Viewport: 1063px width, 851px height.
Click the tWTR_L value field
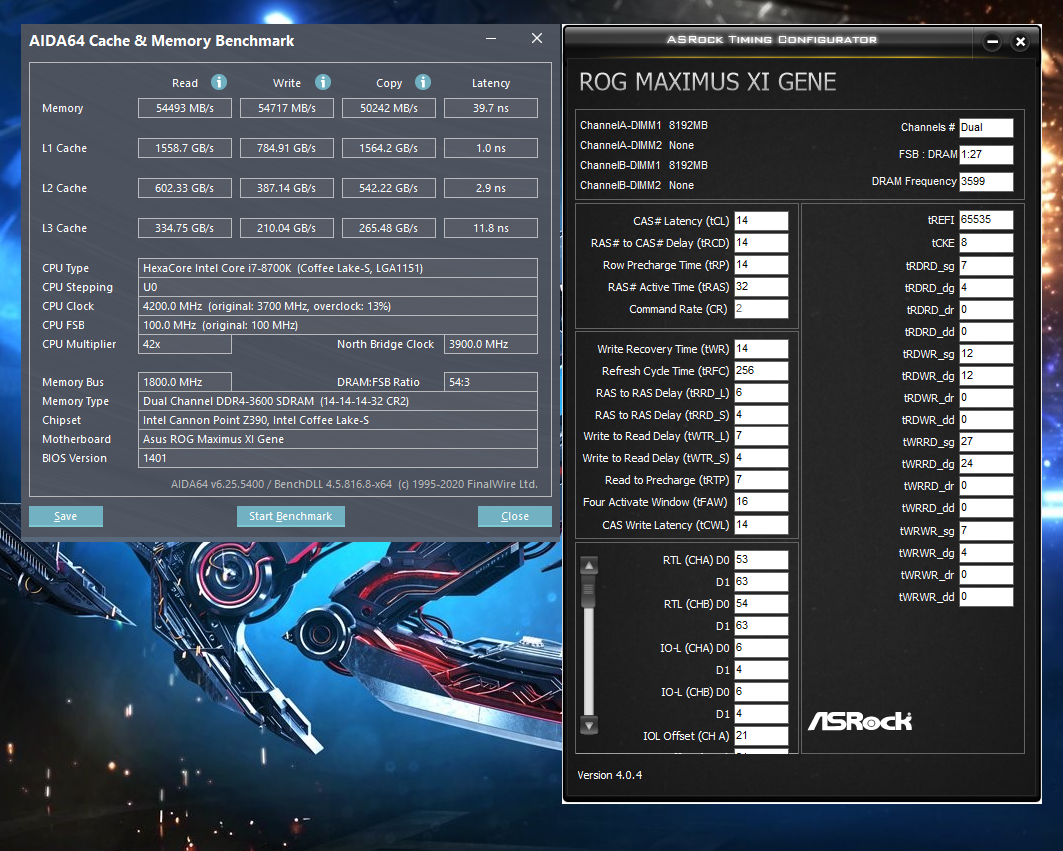click(761, 436)
